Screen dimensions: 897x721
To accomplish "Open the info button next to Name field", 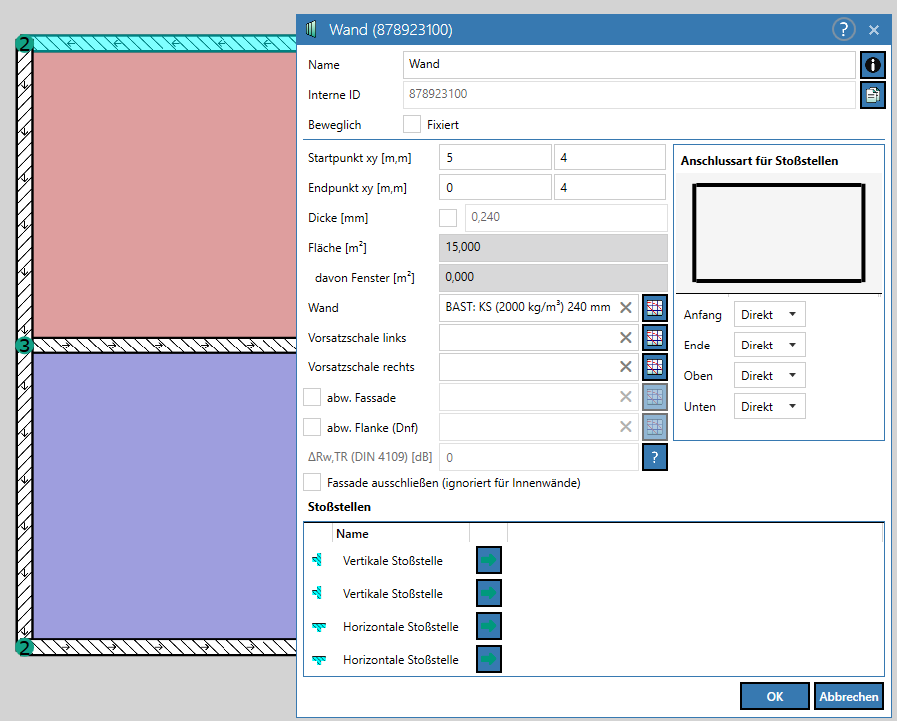I will (872, 65).
